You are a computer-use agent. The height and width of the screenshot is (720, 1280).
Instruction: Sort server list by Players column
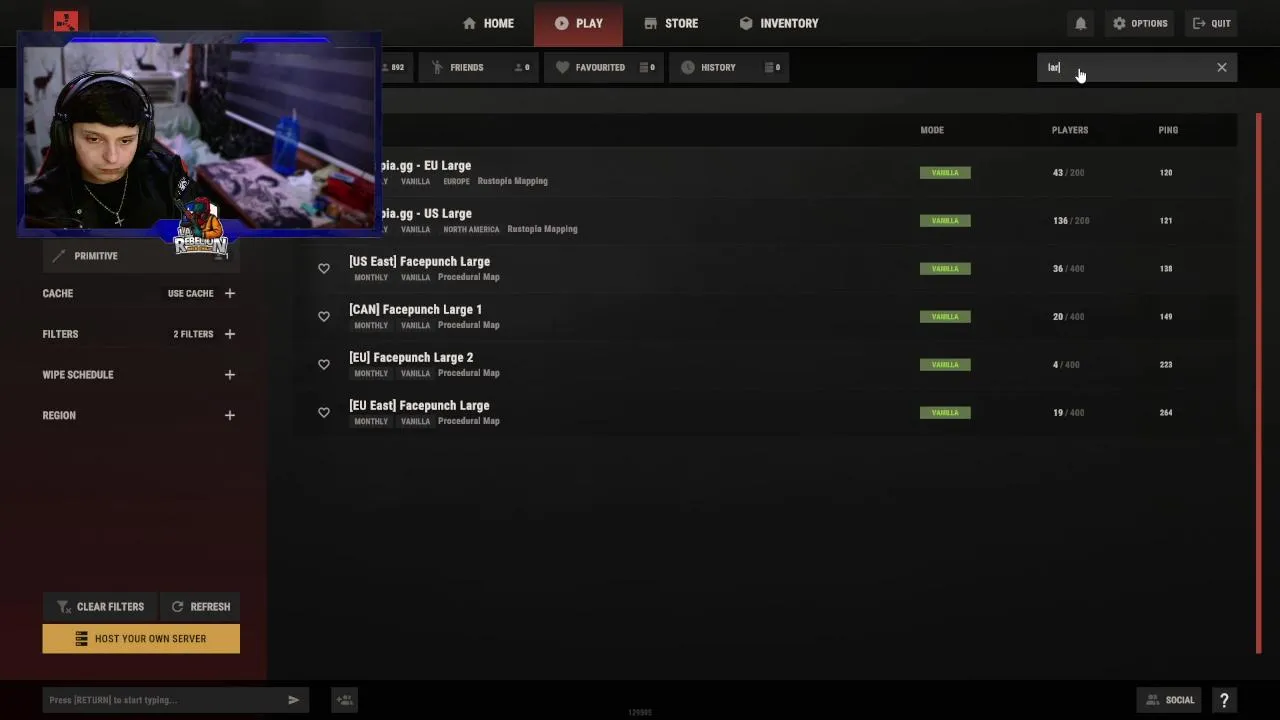click(1070, 130)
